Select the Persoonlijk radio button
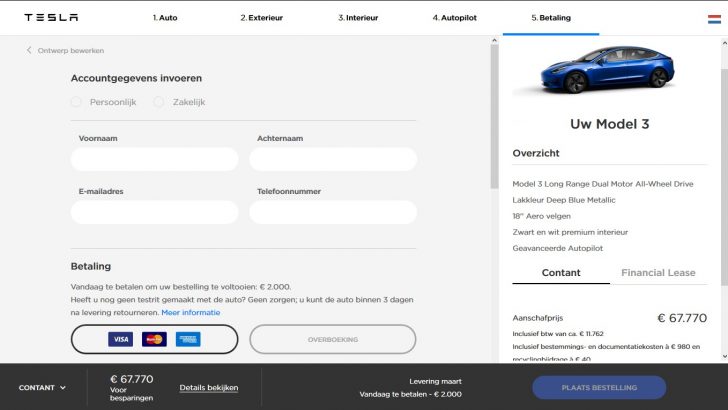This screenshot has height=410, width=728. point(76,102)
